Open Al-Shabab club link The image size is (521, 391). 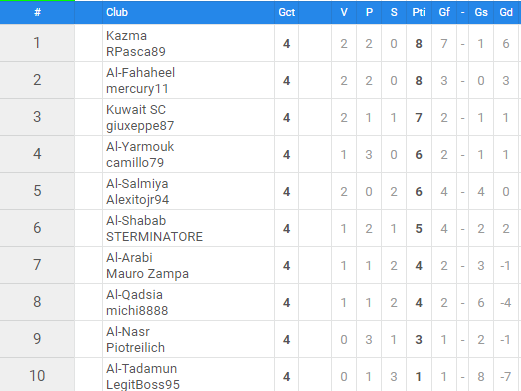(136, 221)
